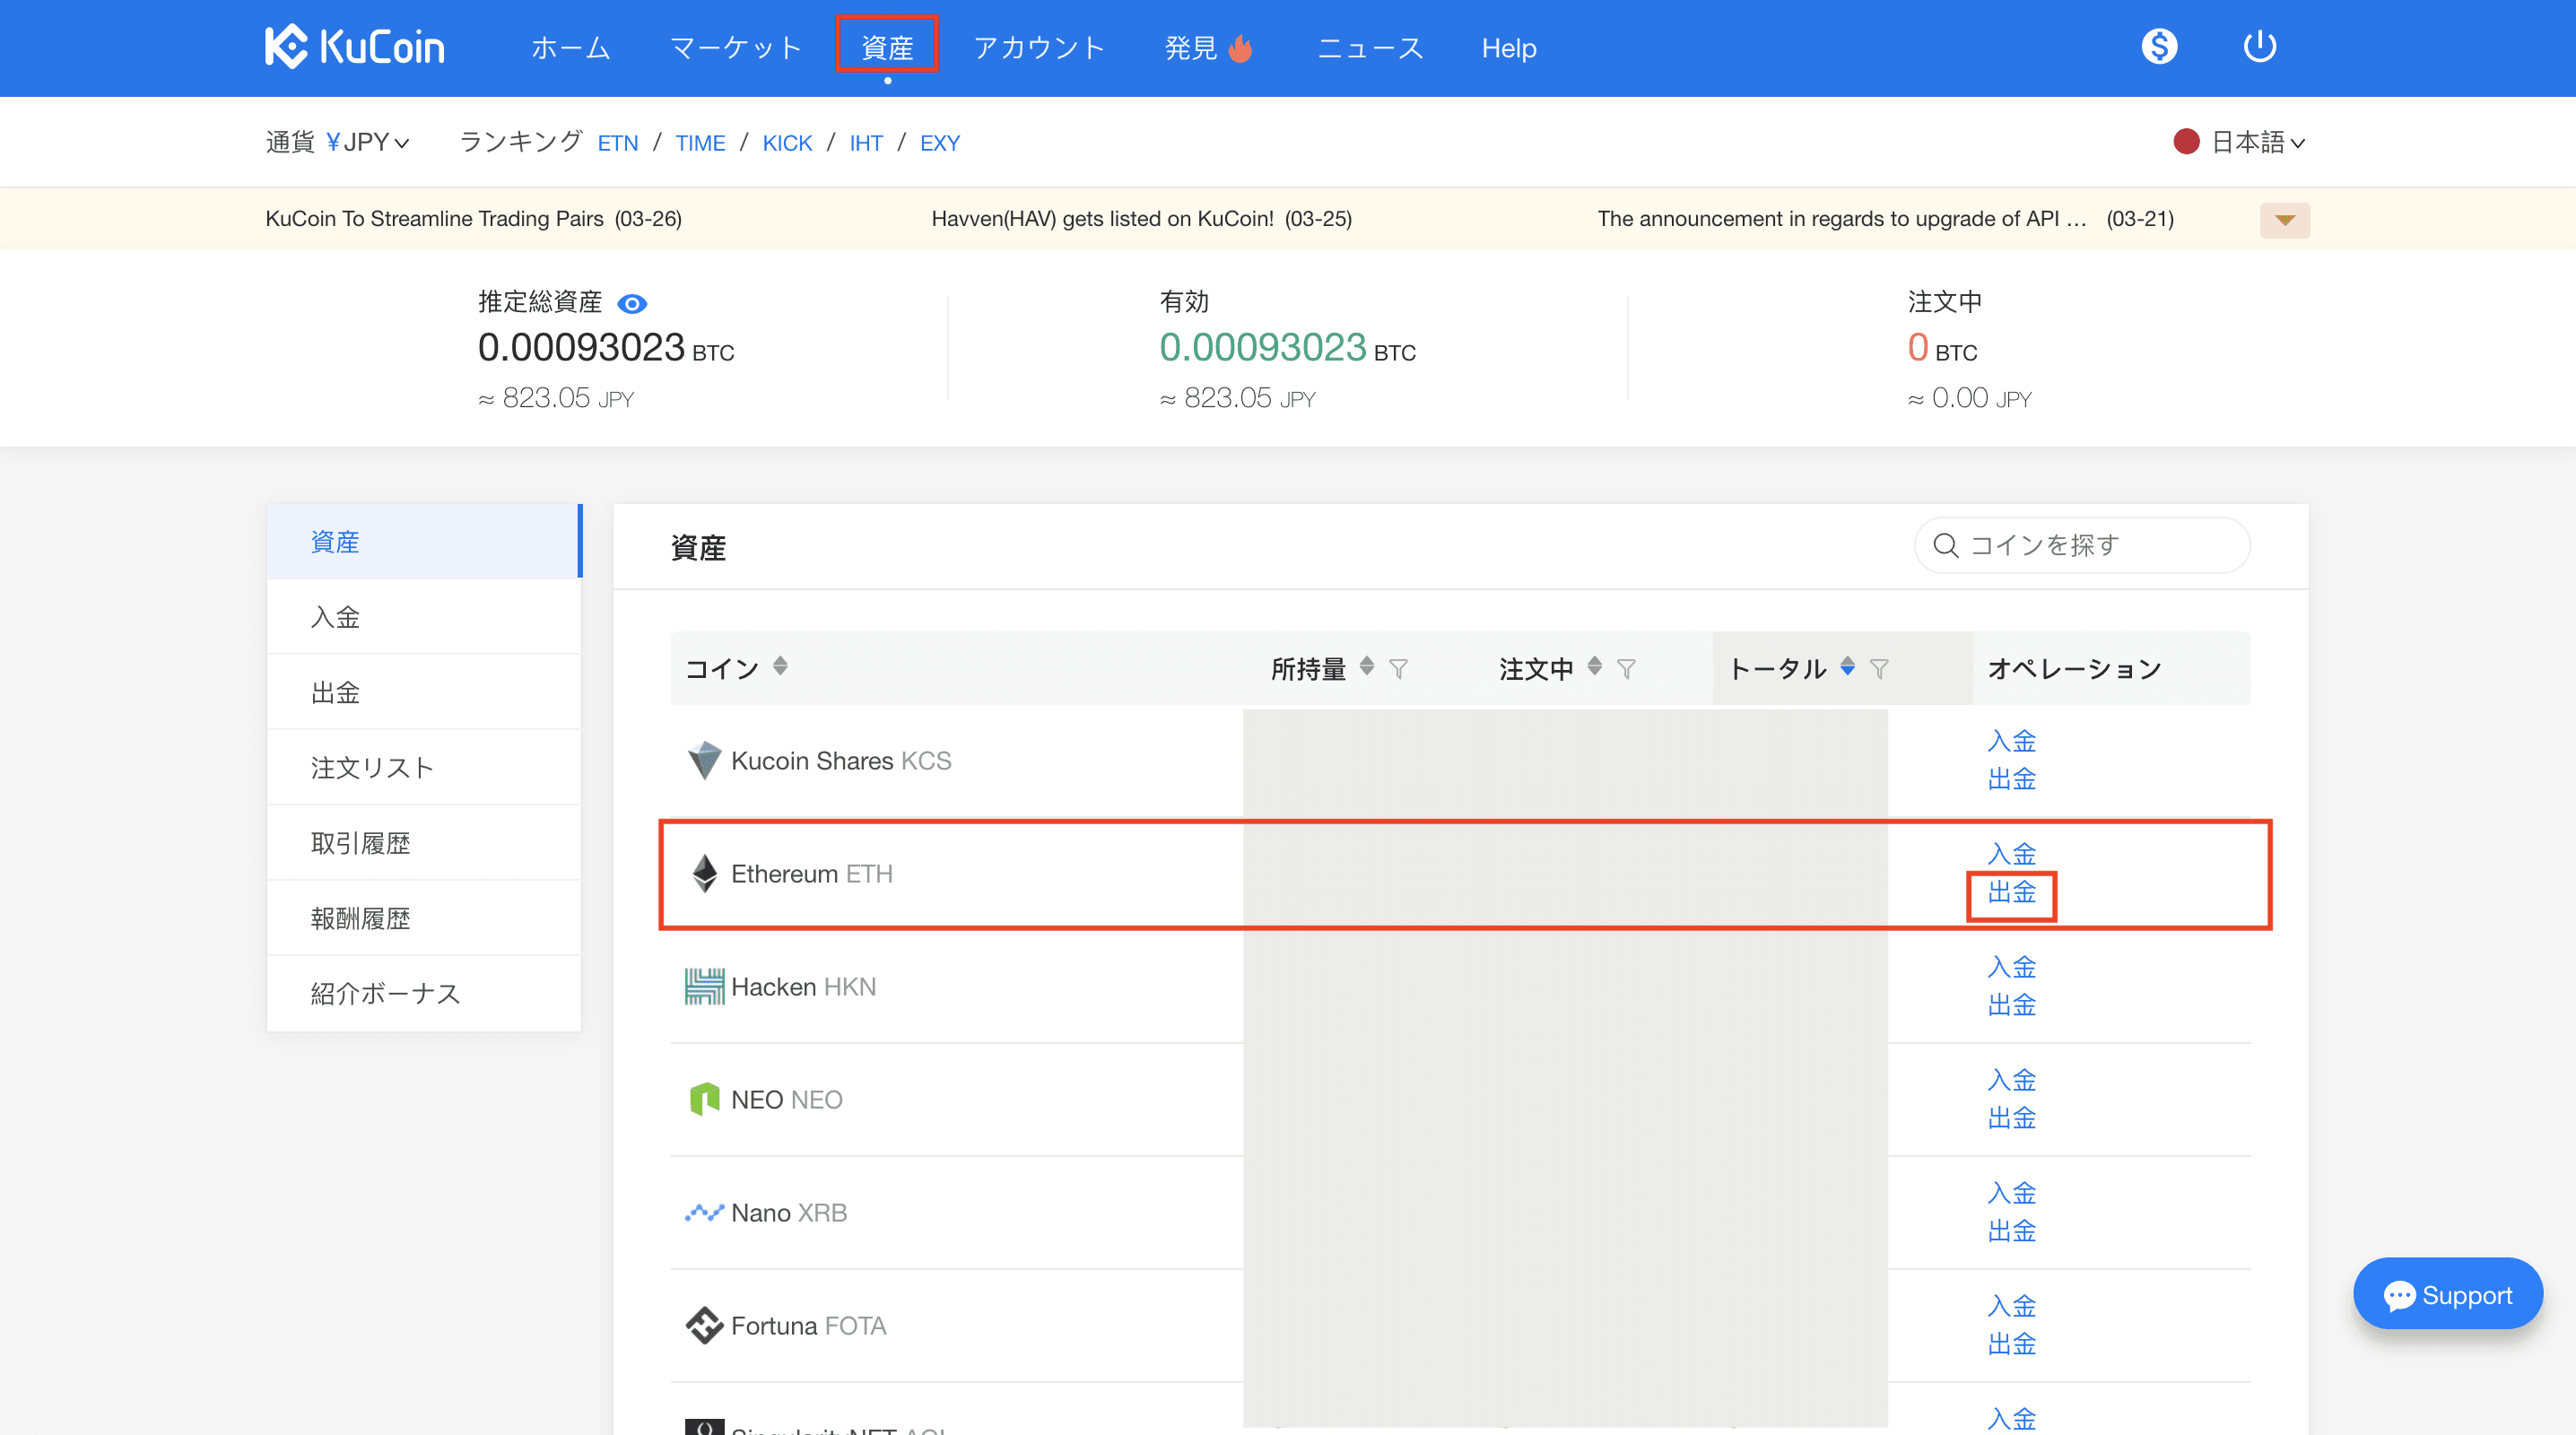Open the ¥JPY currency dropdown

tap(367, 143)
